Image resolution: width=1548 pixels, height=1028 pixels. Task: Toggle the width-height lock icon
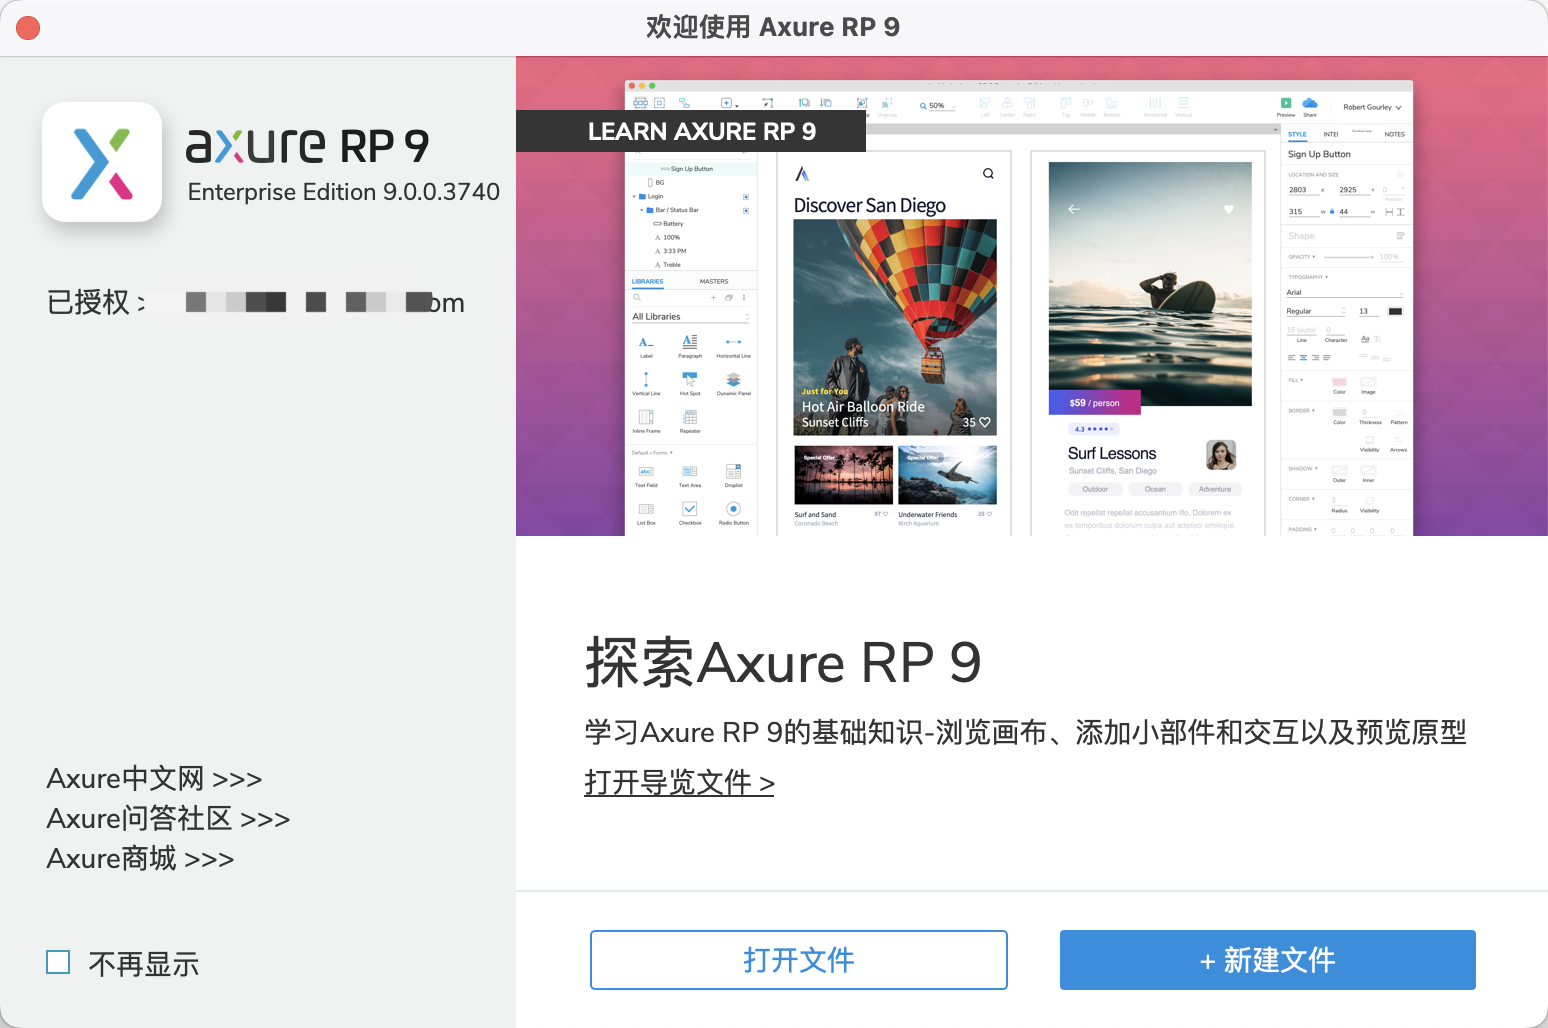(1331, 211)
